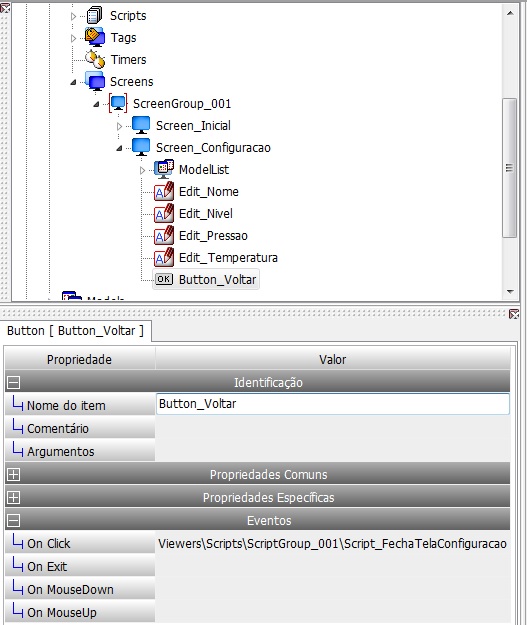
Task: Click the tree vertical scrollbar thumb
Action: [x=509, y=168]
